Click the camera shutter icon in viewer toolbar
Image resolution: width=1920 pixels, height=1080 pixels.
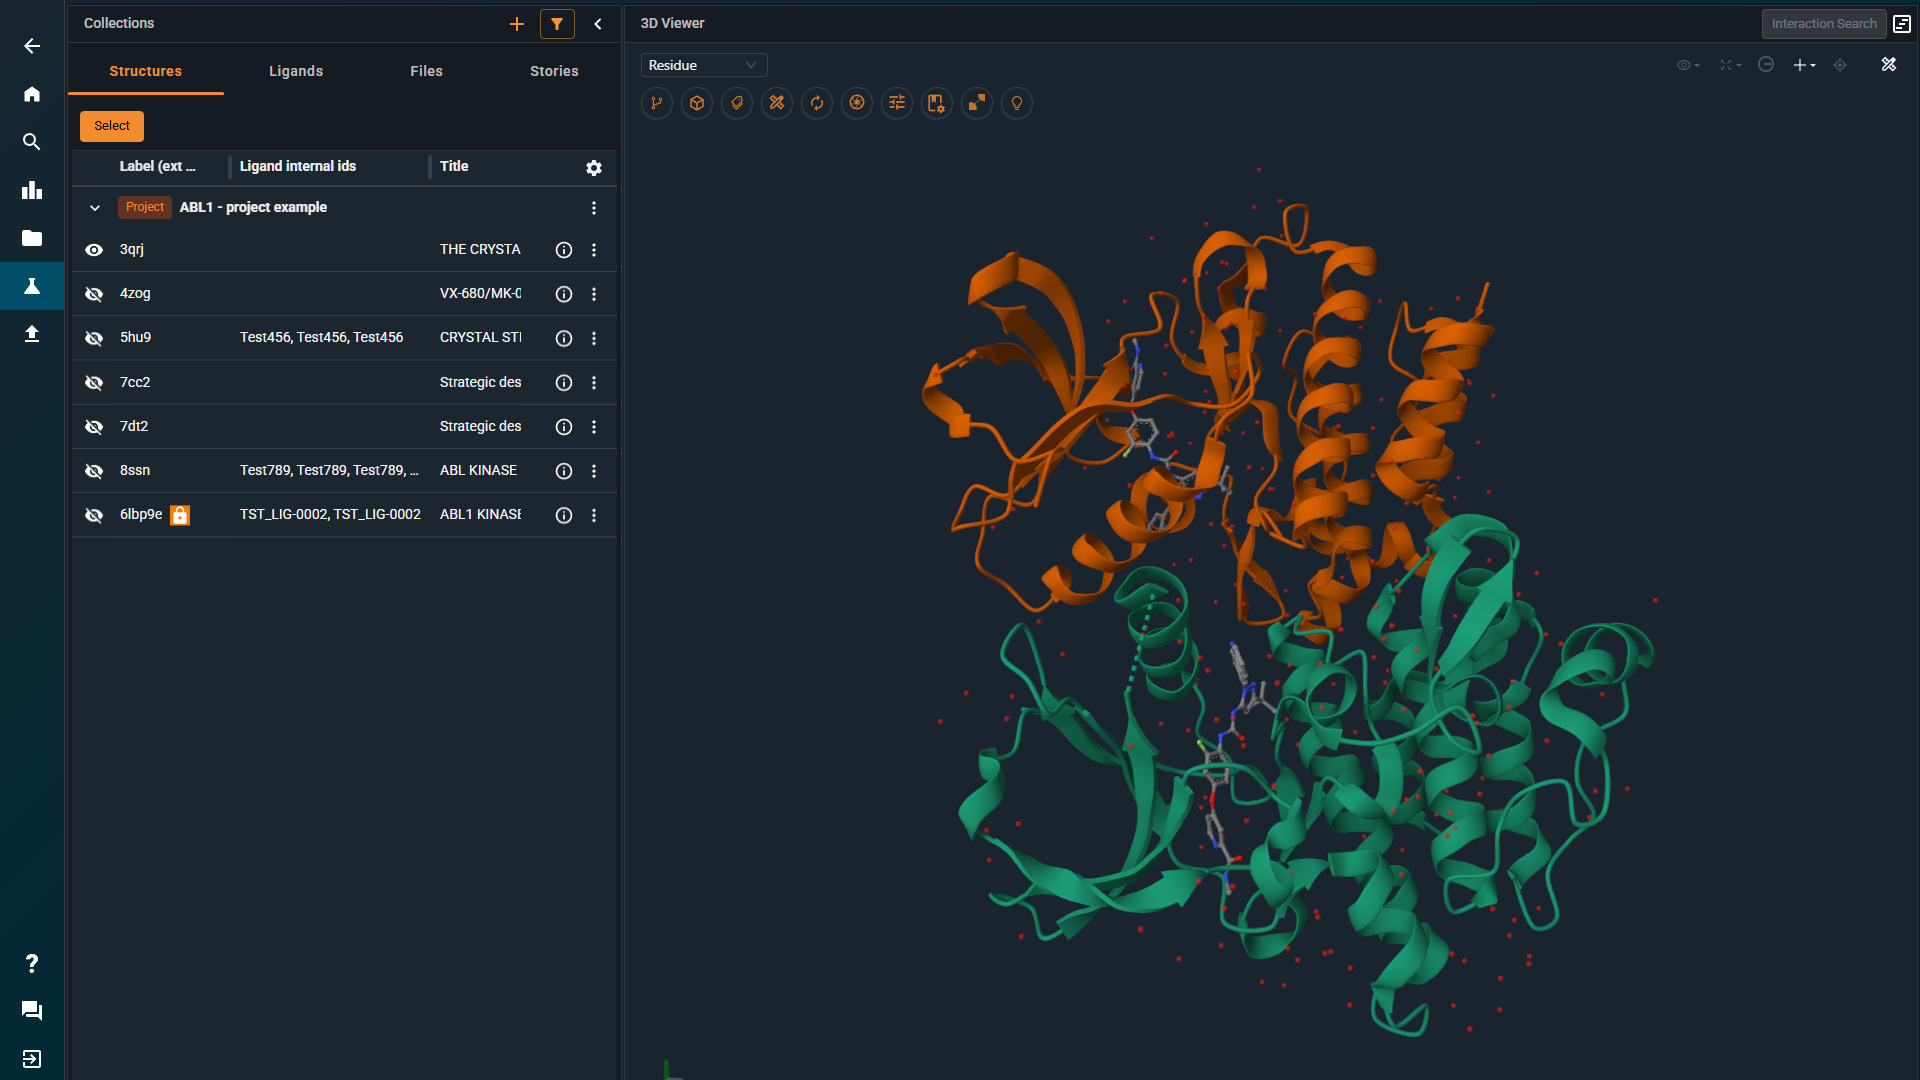(x=857, y=103)
